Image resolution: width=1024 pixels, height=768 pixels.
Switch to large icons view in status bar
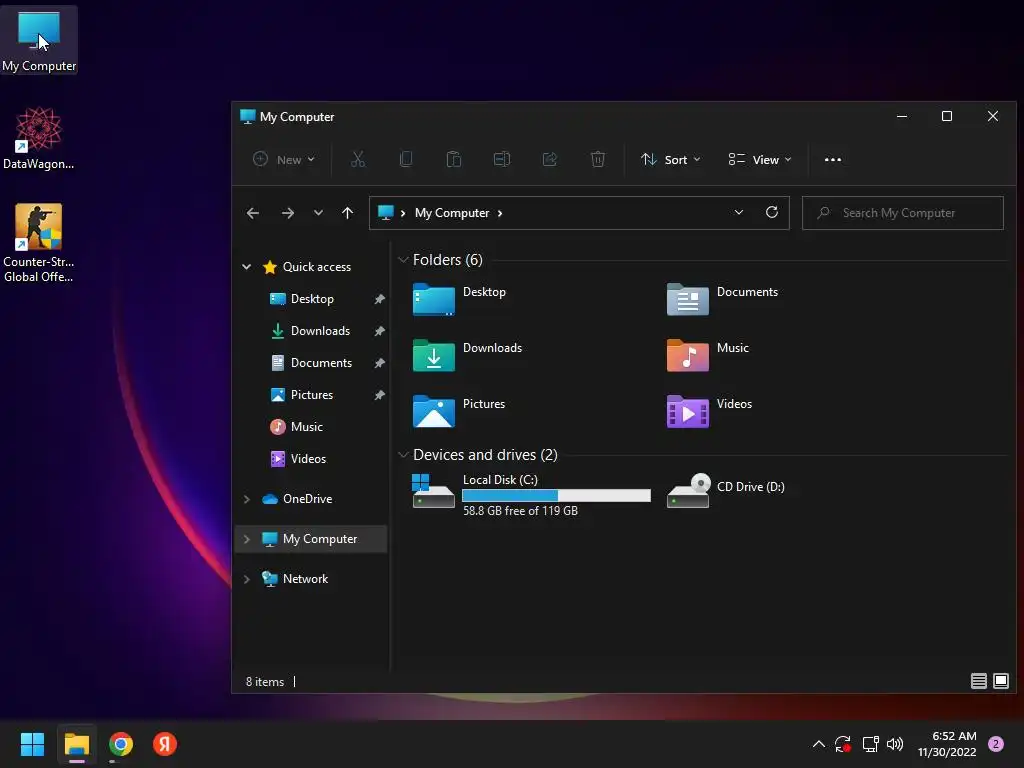click(1000, 681)
